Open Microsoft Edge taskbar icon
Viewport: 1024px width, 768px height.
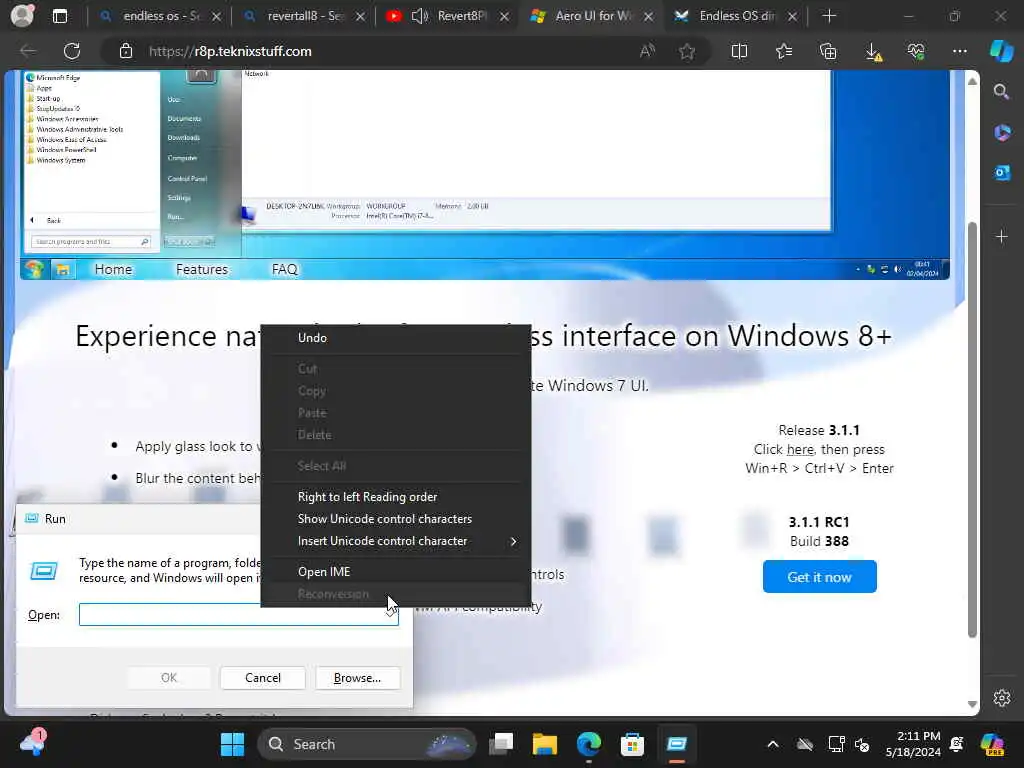click(x=588, y=744)
